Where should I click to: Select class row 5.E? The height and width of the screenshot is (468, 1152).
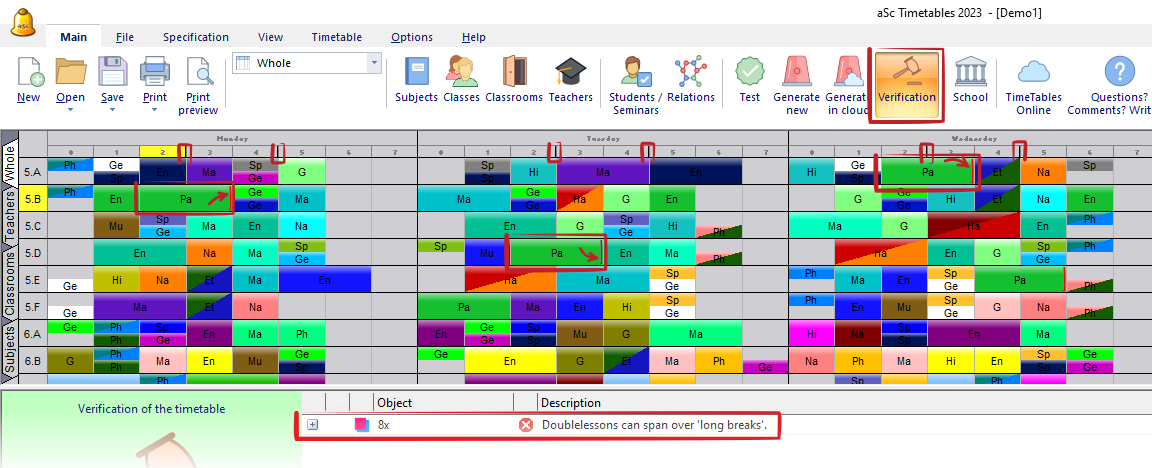[32, 279]
